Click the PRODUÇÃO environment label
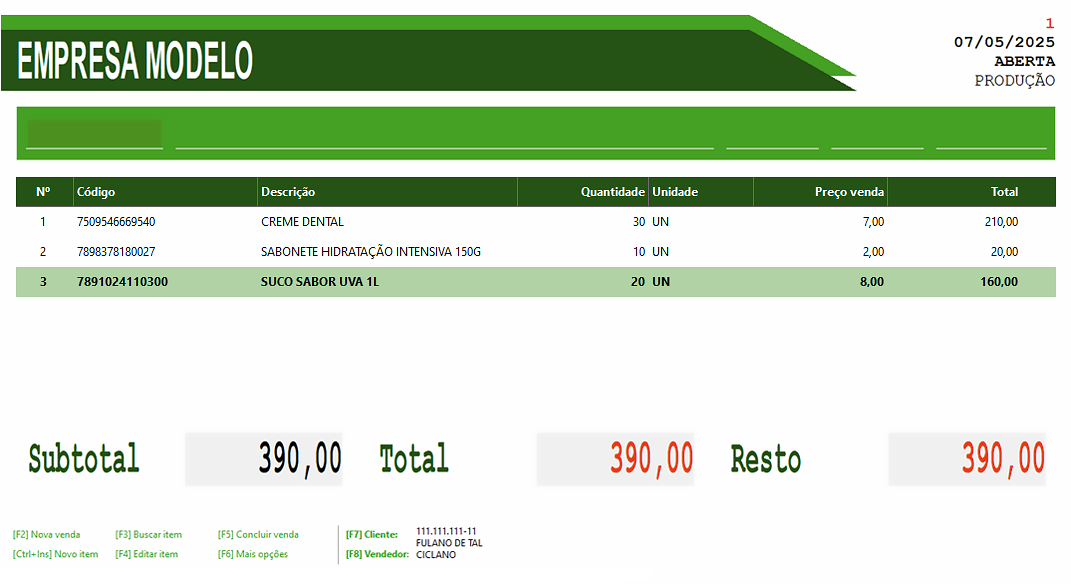 coord(1017,80)
